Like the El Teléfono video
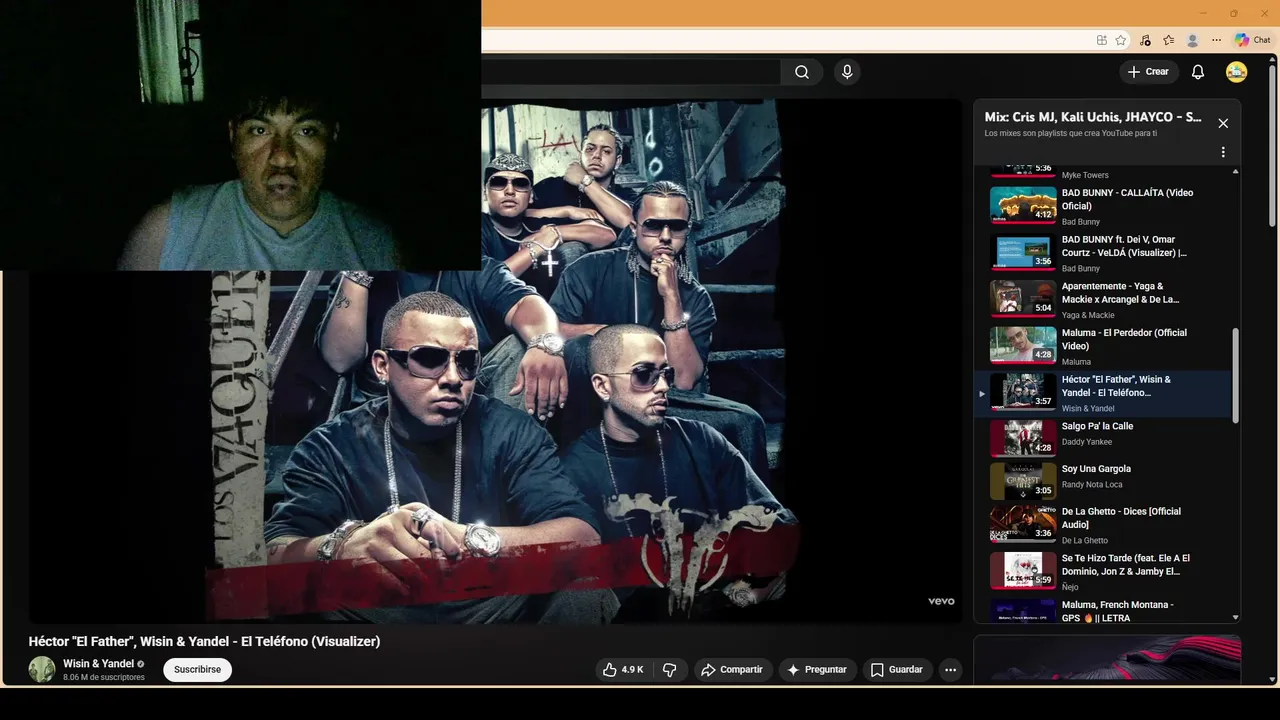The height and width of the screenshot is (720, 1280). (623, 670)
